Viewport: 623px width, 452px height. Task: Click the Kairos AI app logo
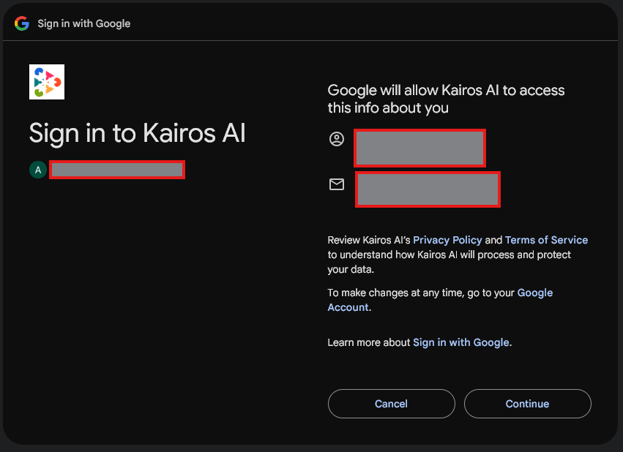(47, 82)
